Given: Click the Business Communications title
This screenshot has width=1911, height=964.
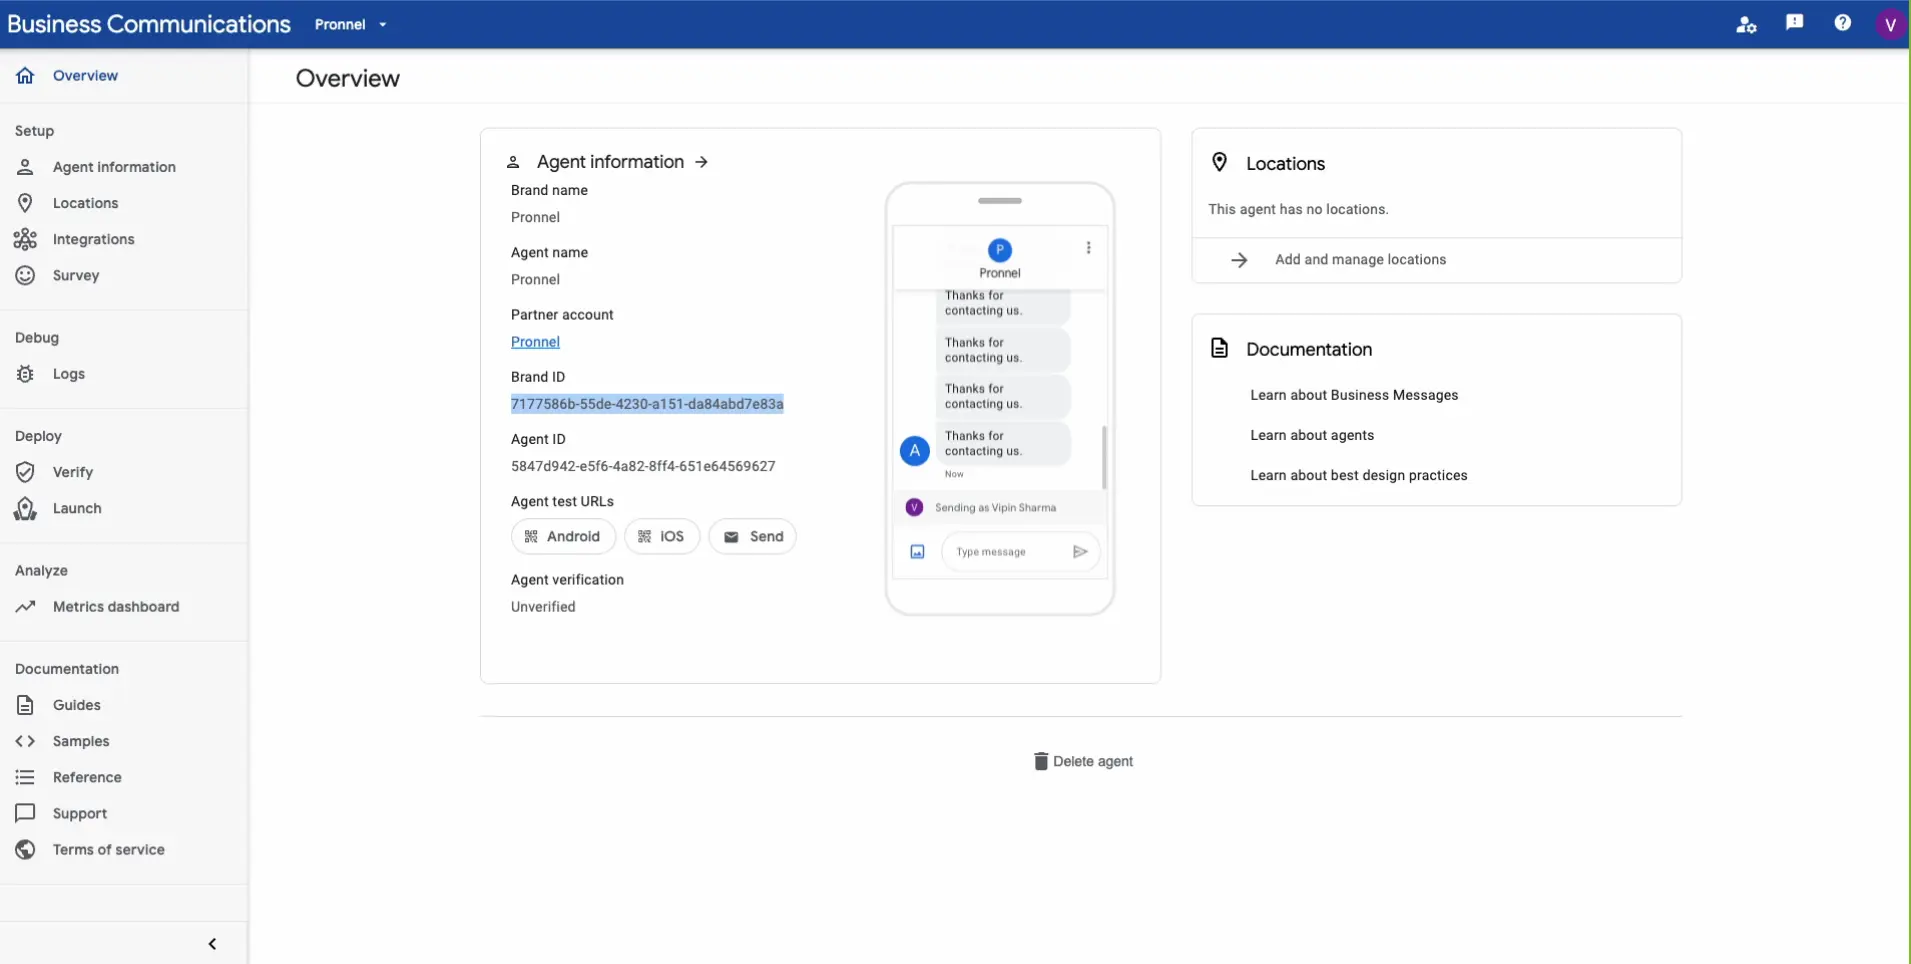Looking at the screenshot, I should [x=148, y=24].
